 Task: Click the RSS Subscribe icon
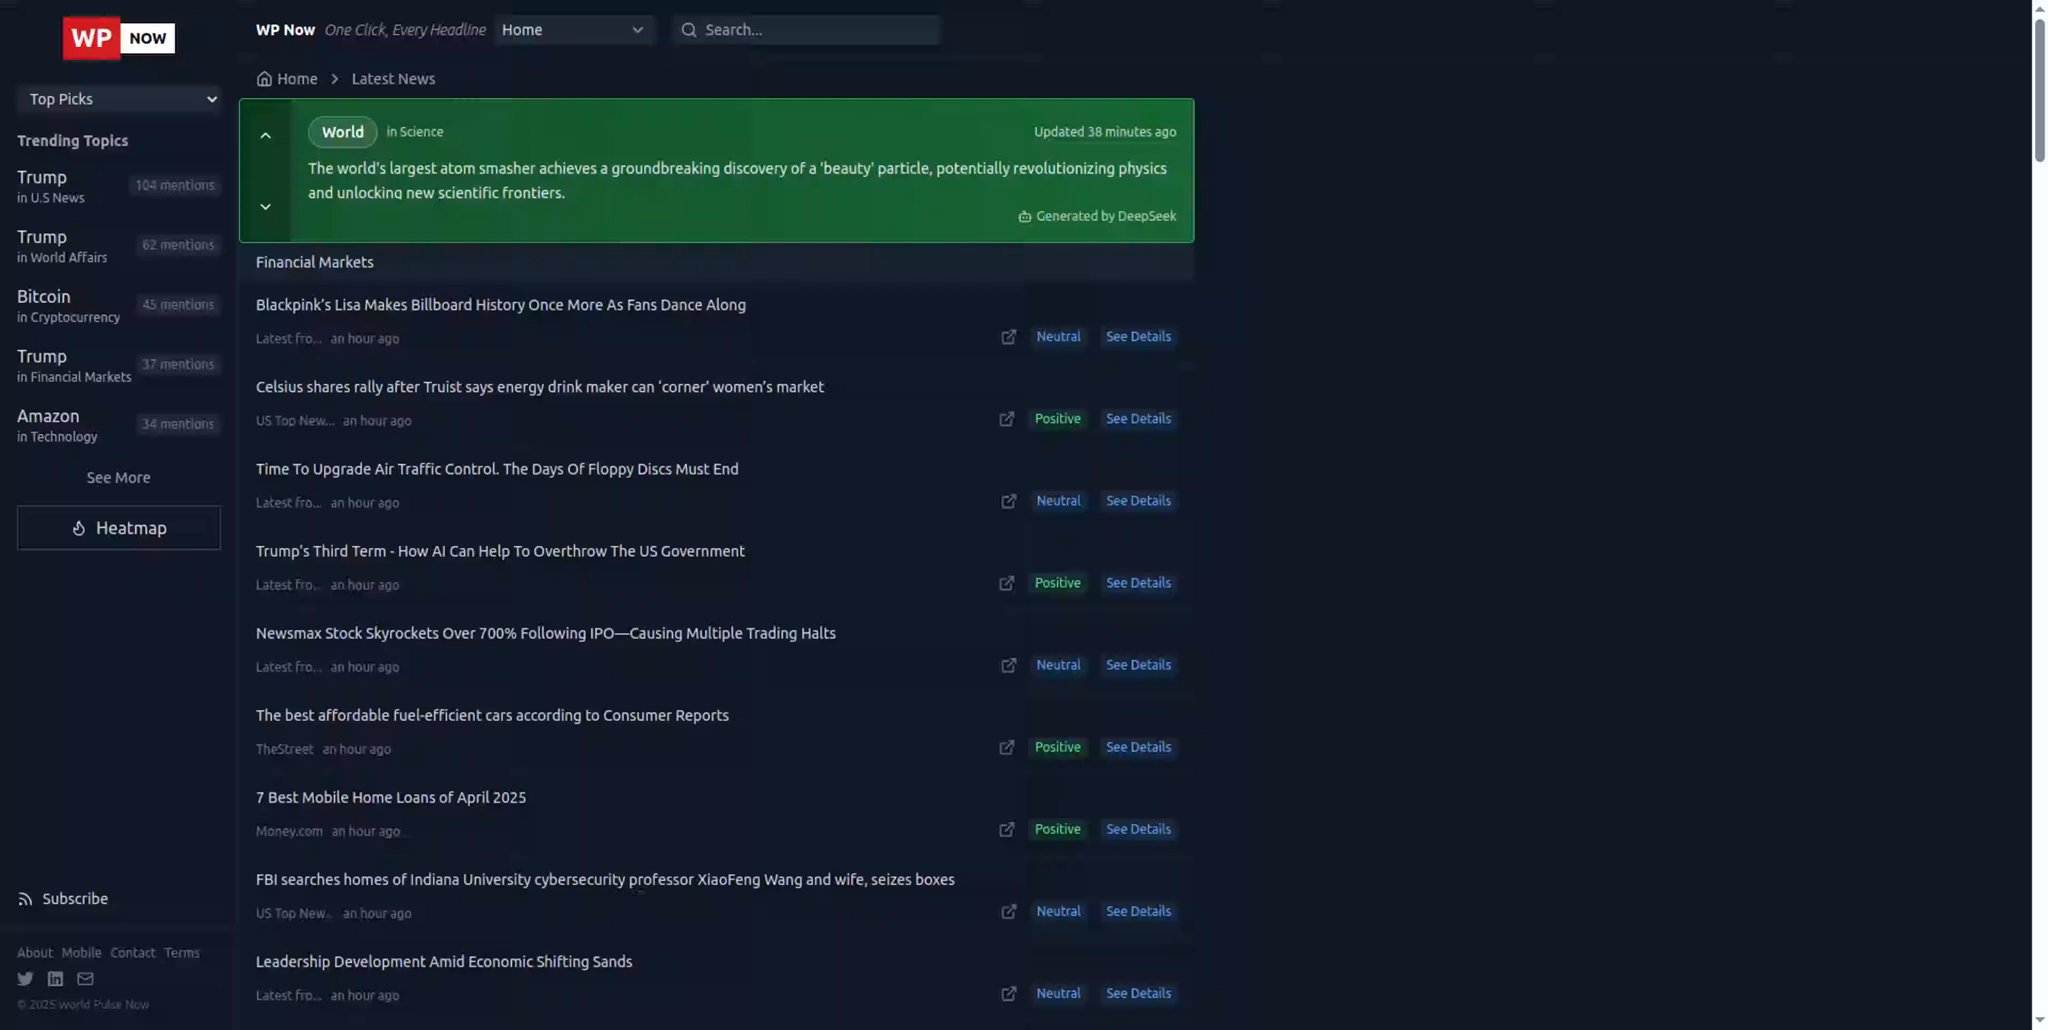25,899
